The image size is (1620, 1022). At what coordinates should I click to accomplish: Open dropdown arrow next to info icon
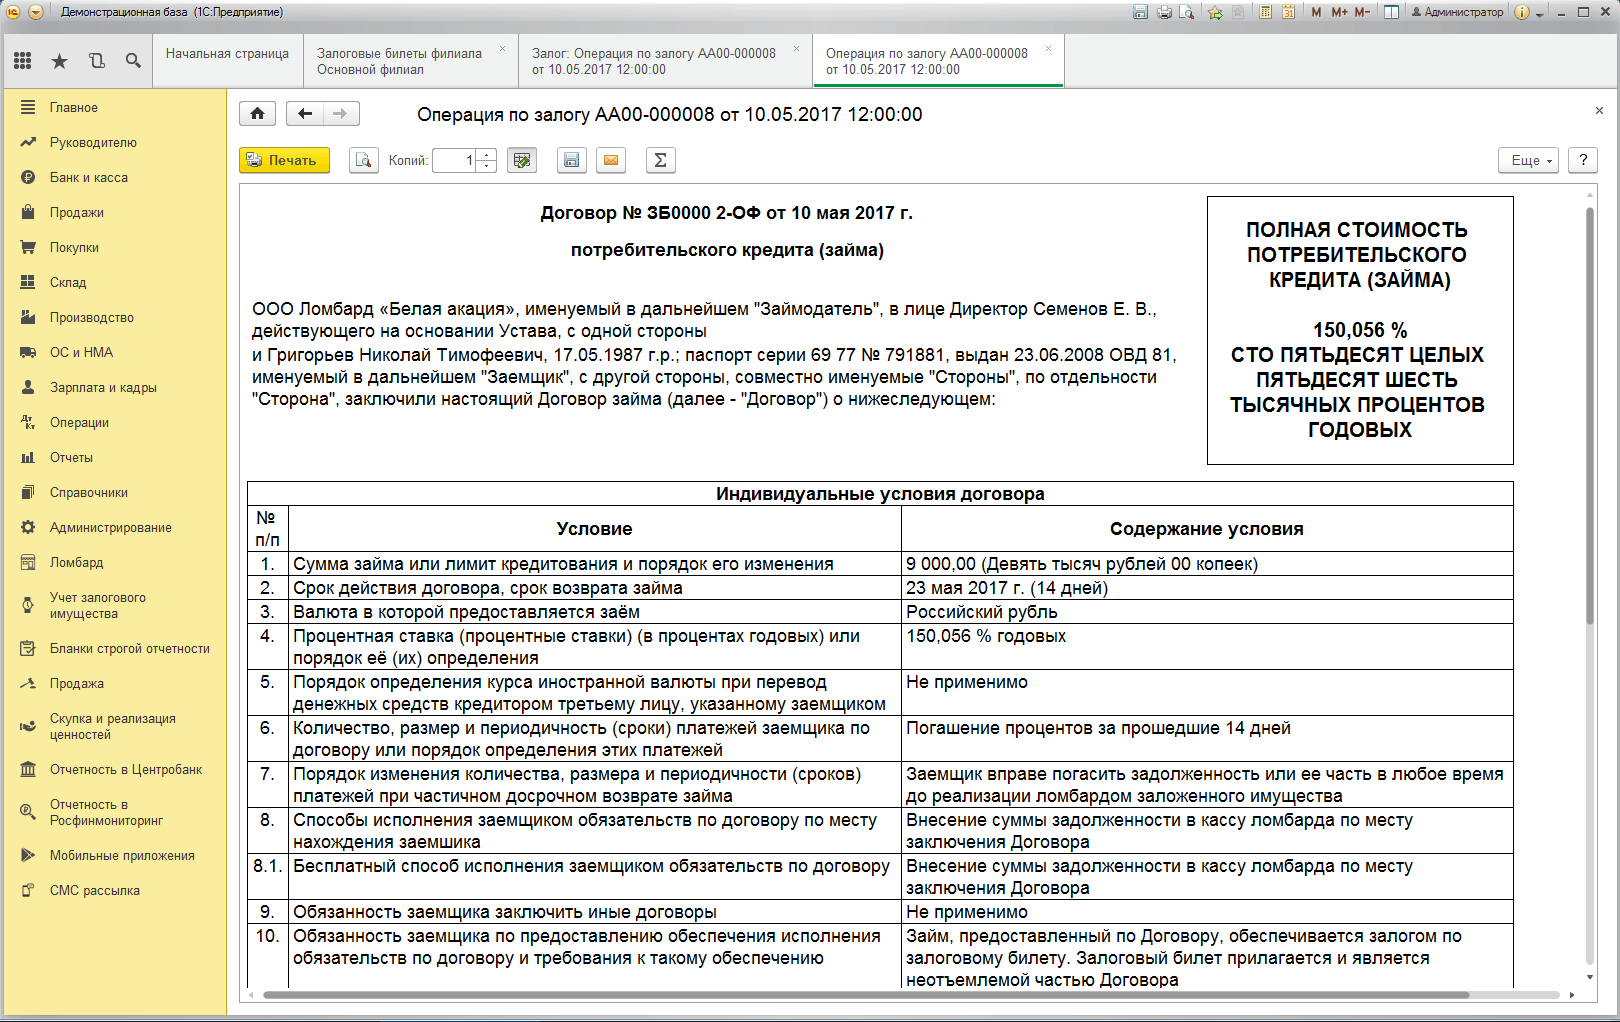[1540, 13]
